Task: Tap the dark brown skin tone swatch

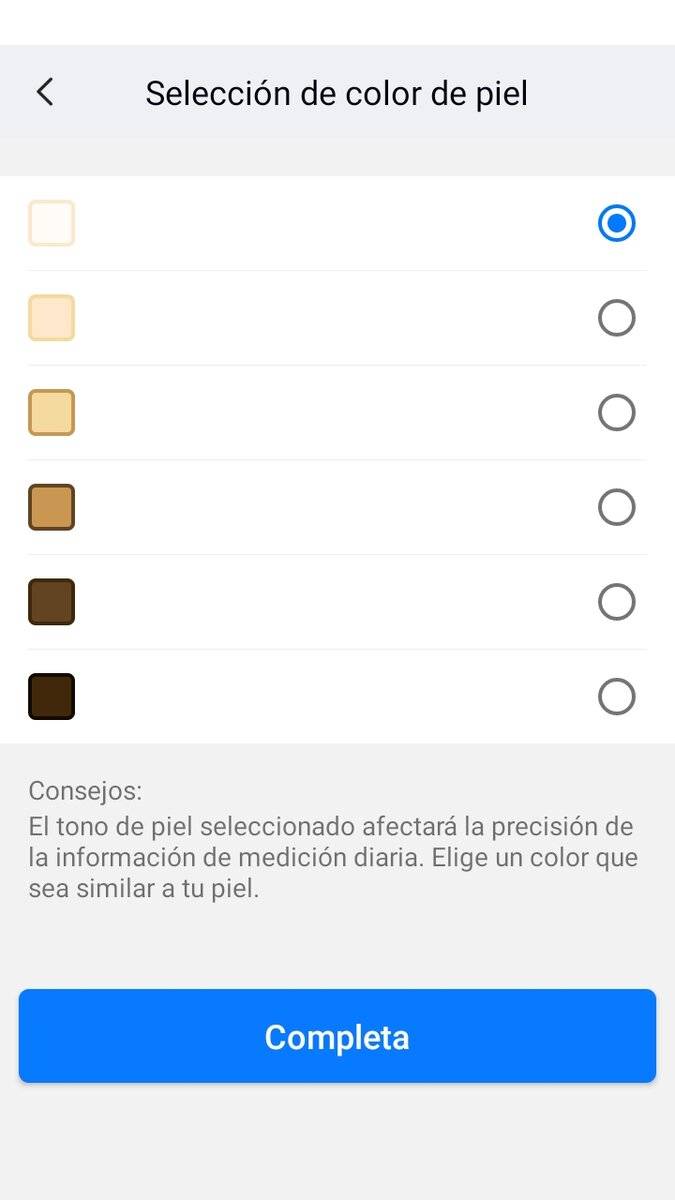Action: [x=51, y=602]
